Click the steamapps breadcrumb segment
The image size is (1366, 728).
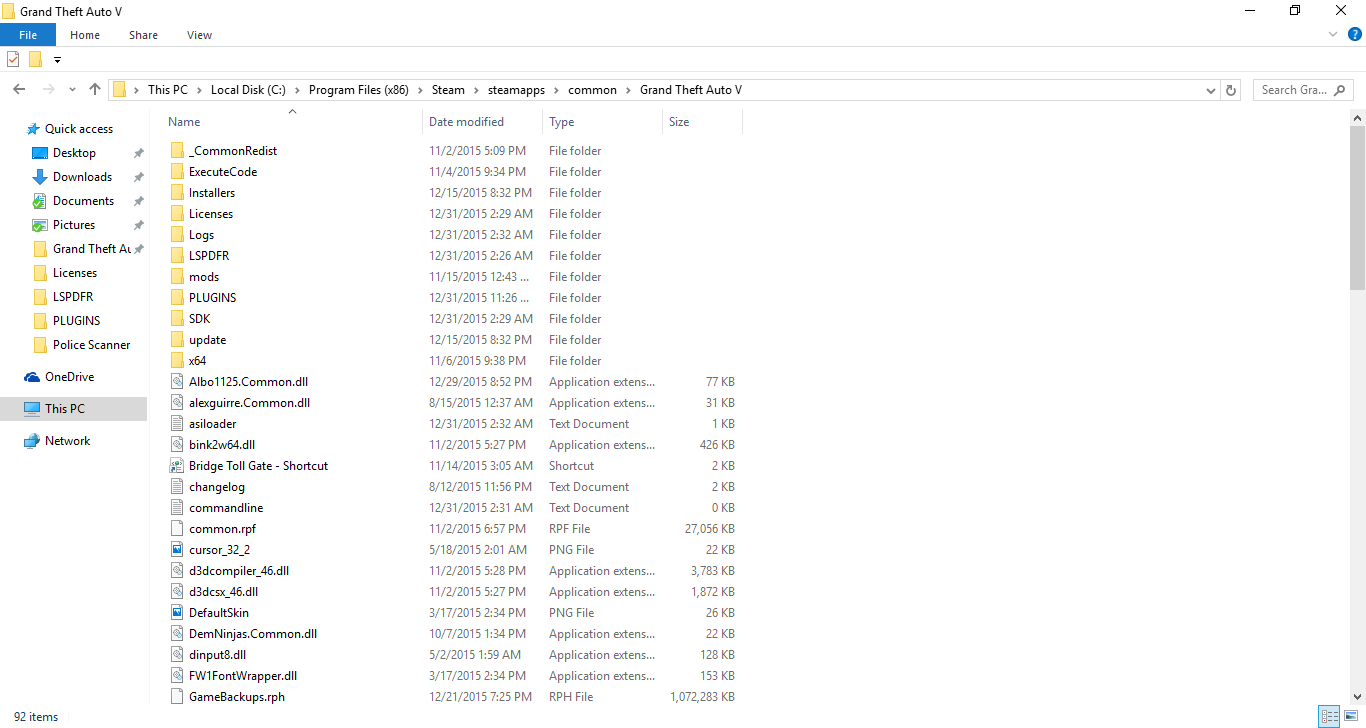pos(516,90)
